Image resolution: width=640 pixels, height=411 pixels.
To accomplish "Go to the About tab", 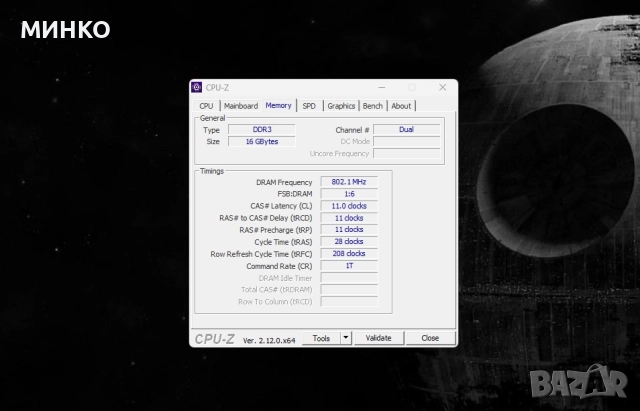I will point(401,106).
